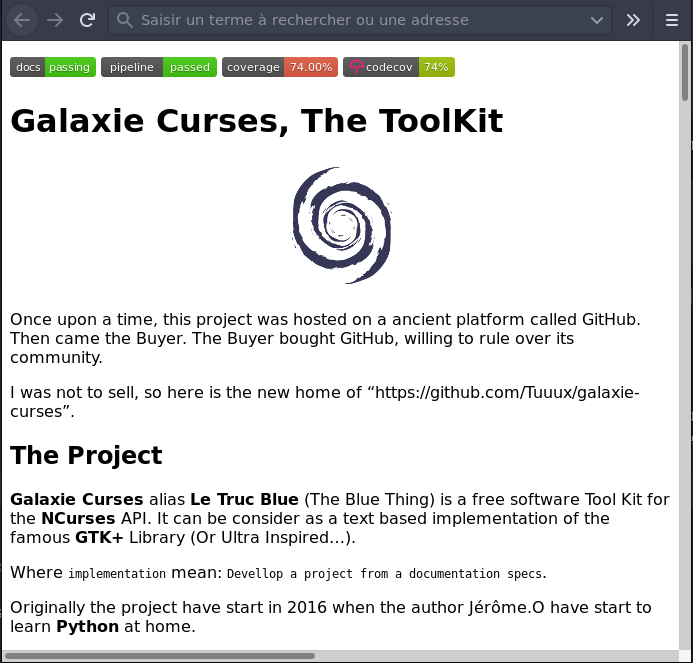Open the docs passing badge
This screenshot has width=693, height=663.
[x=53, y=67]
